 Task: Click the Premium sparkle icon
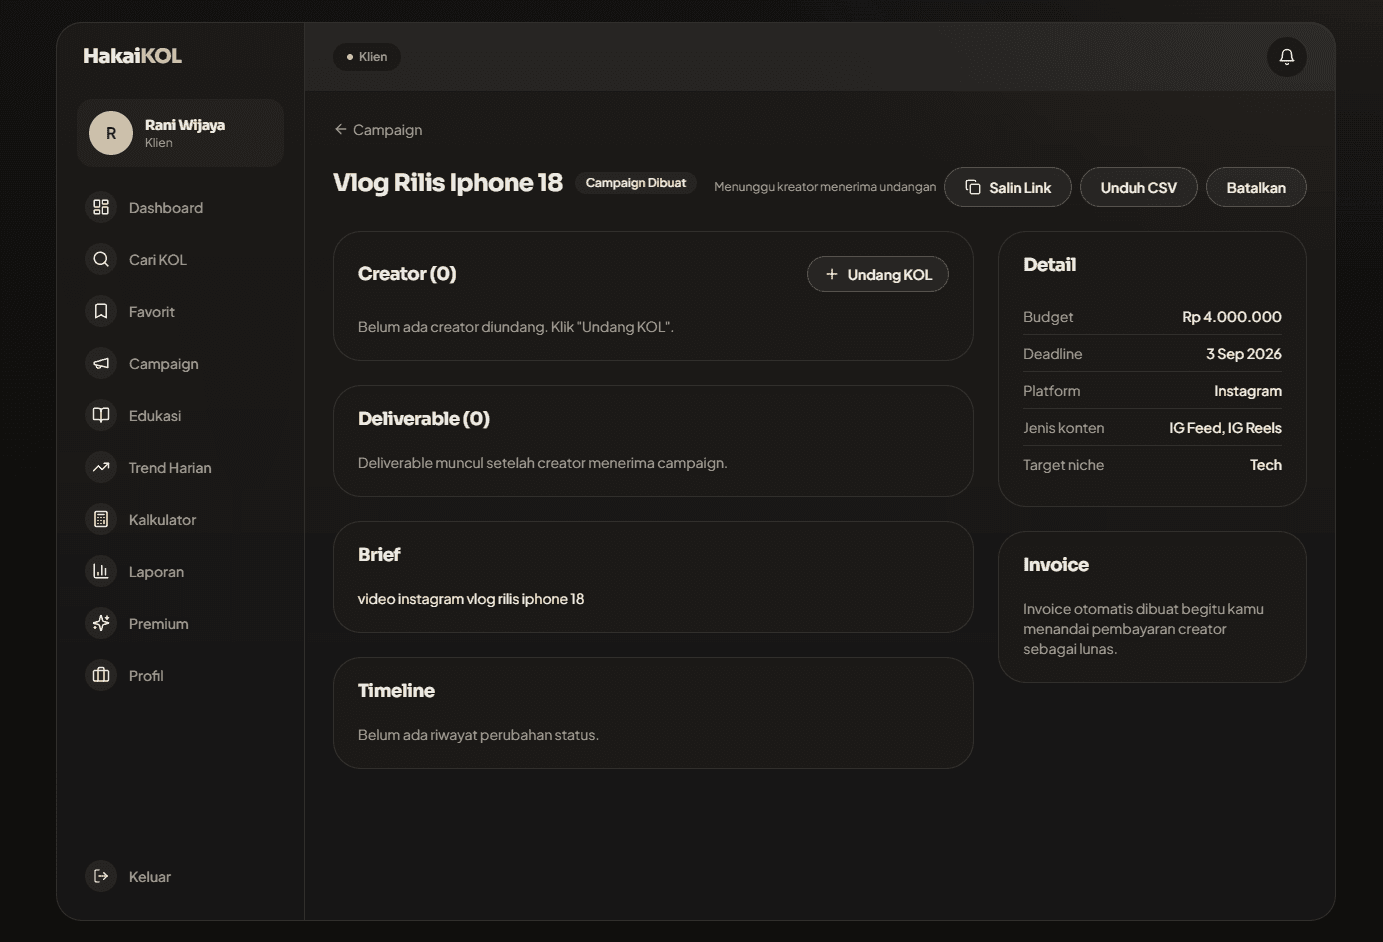pos(101,623)
